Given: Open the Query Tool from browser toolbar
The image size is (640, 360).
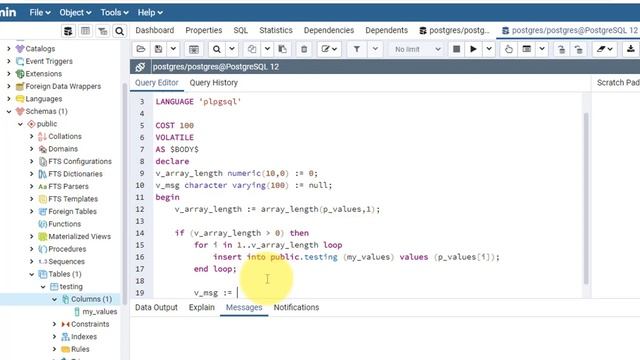Looking at the screenshot, I should 68,31.
